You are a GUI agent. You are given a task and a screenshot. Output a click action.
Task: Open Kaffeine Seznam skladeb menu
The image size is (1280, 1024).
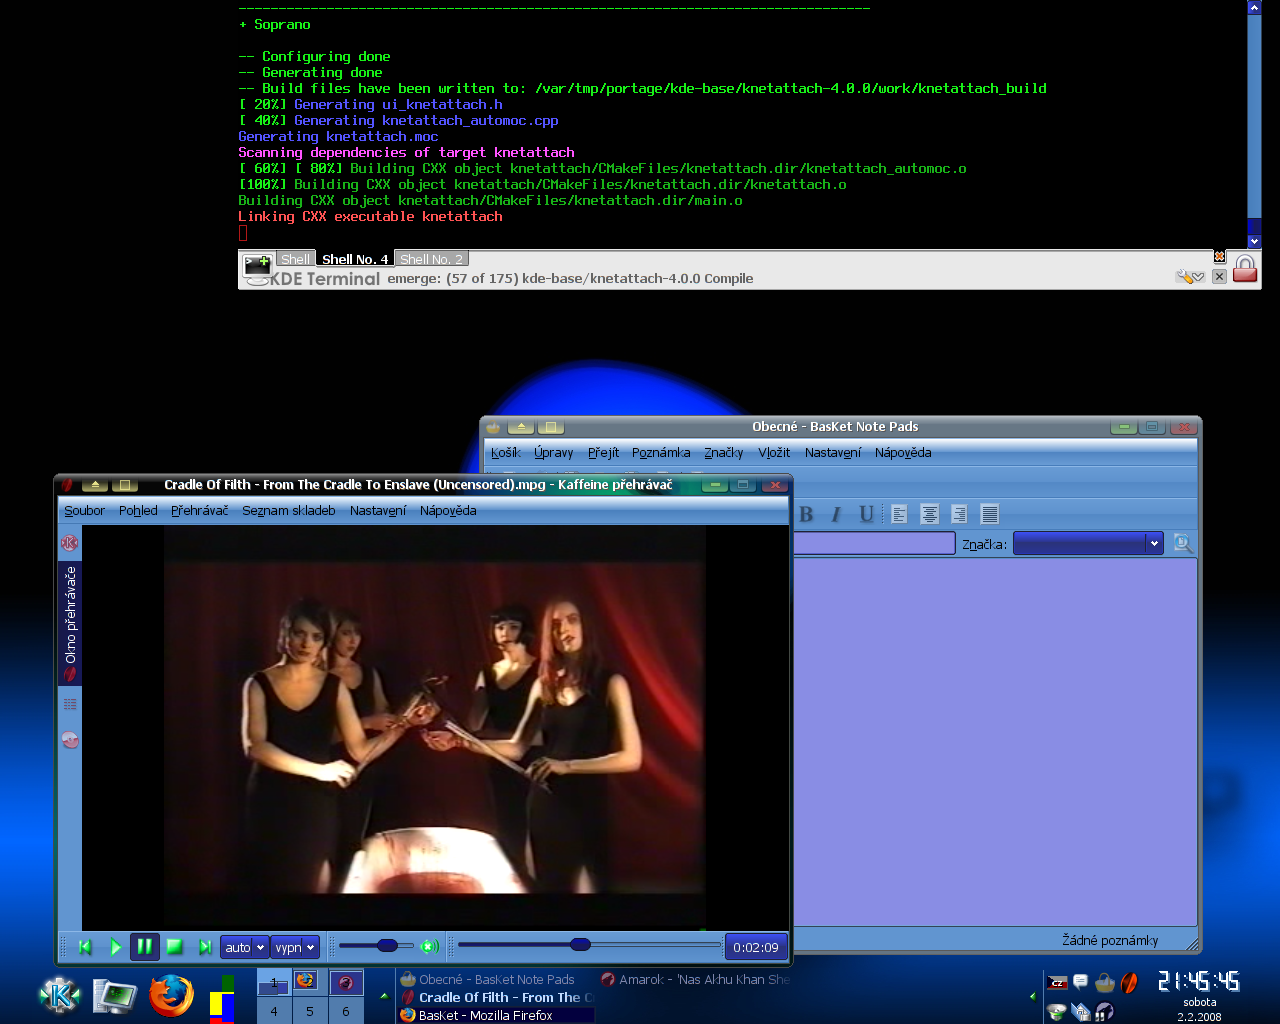coord(289,510)
